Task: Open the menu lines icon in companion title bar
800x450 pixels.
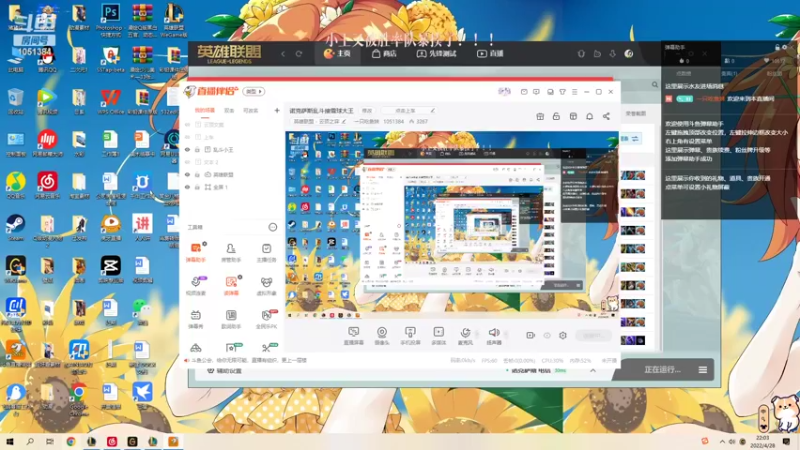Action: (x=574, y=92)
